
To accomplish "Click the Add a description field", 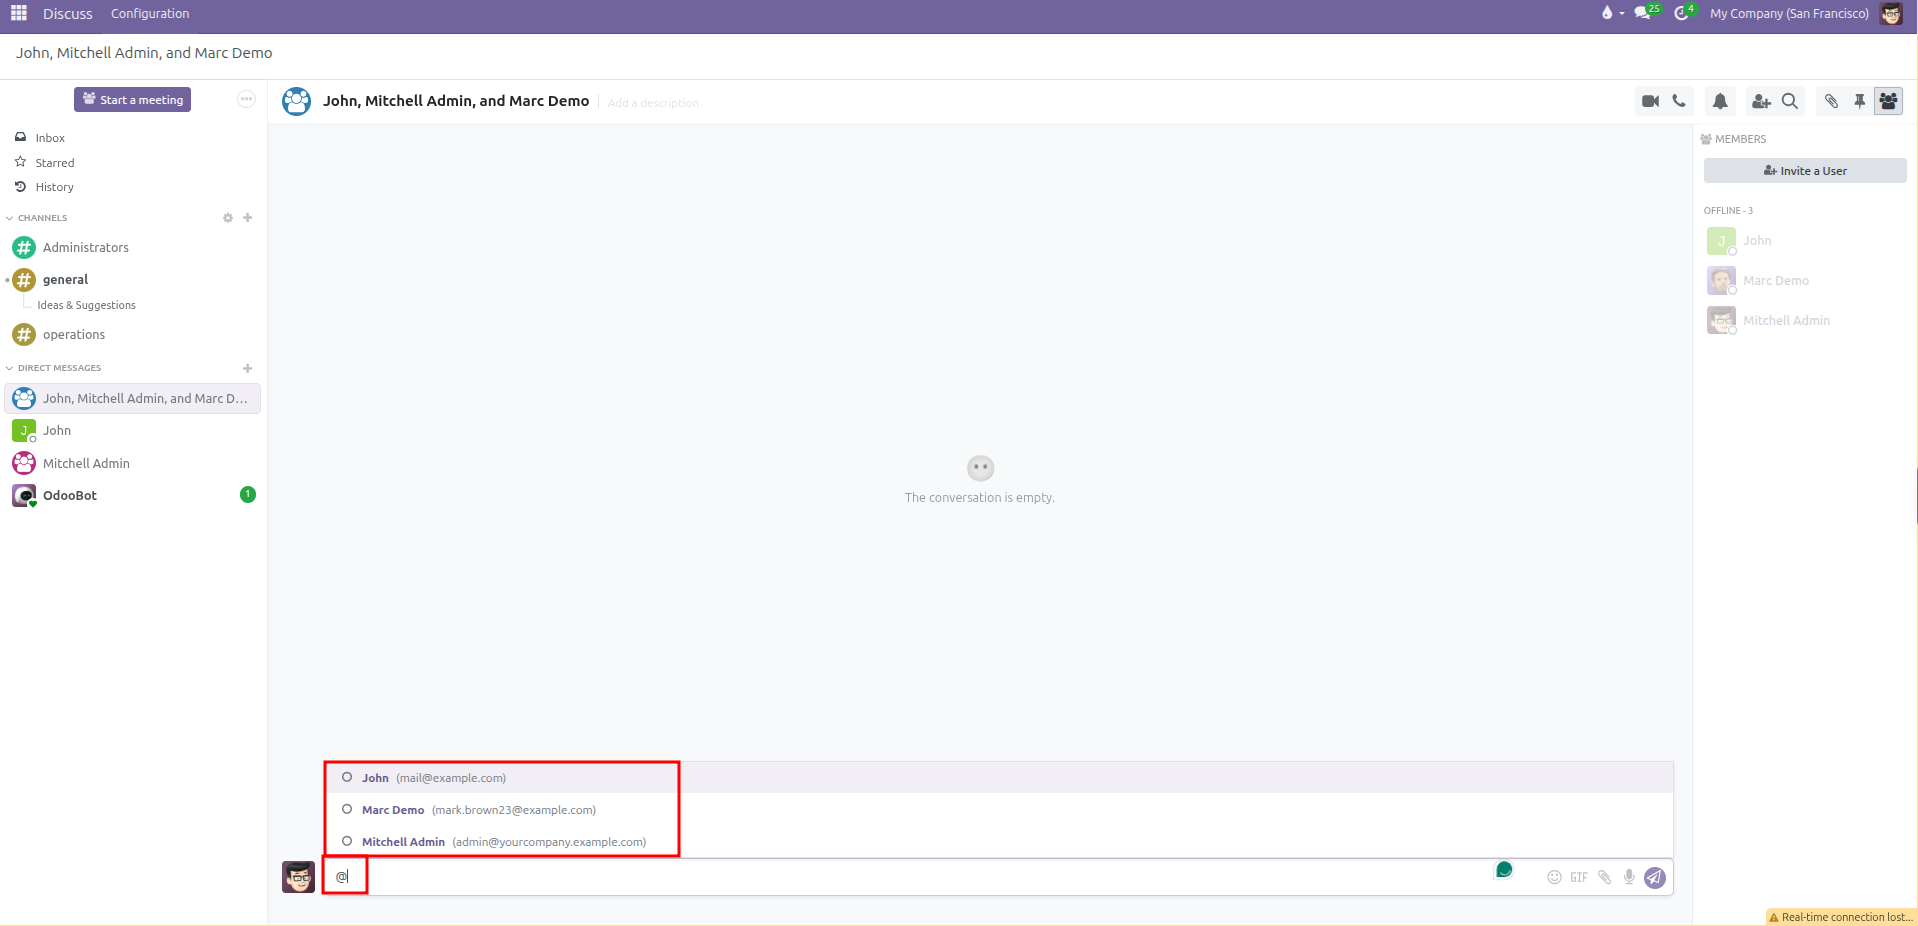I will point(653,103).
